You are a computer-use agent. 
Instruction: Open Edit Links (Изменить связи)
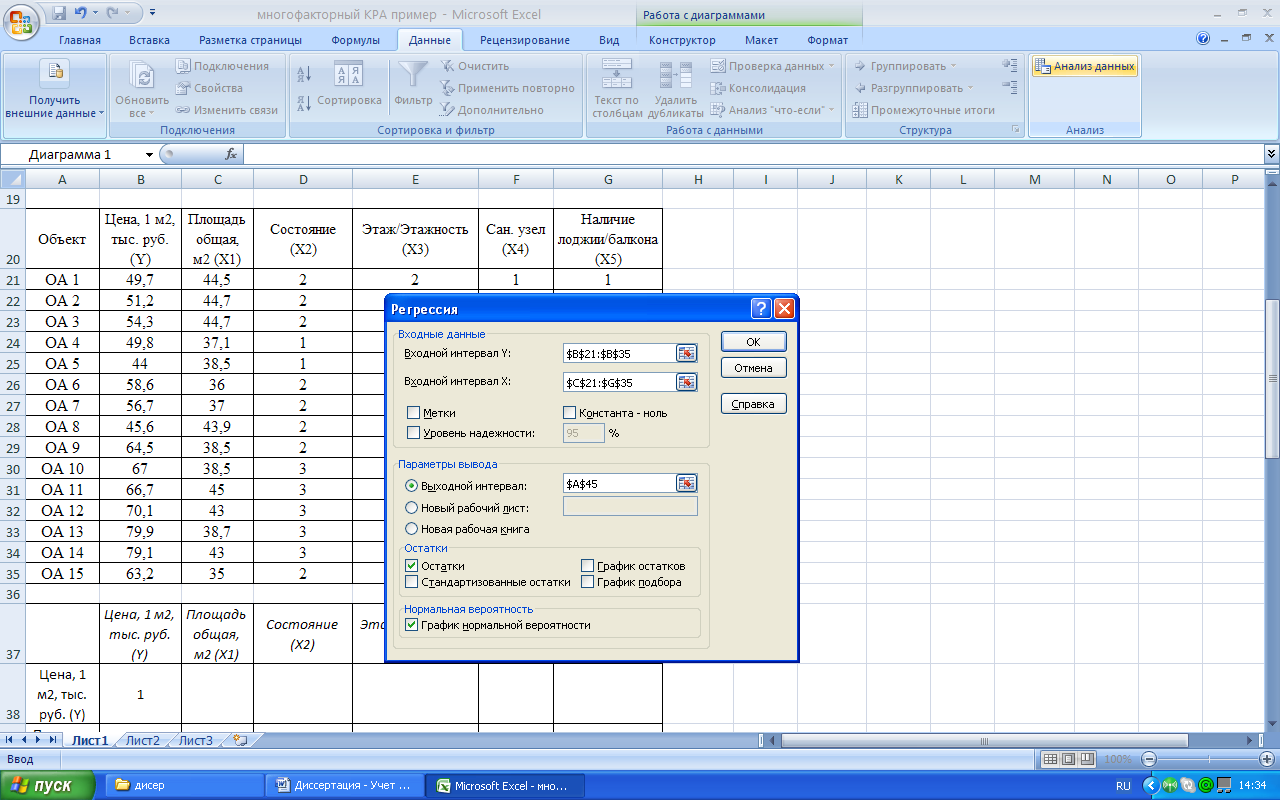pyautogui.click(x=226, y=110)
